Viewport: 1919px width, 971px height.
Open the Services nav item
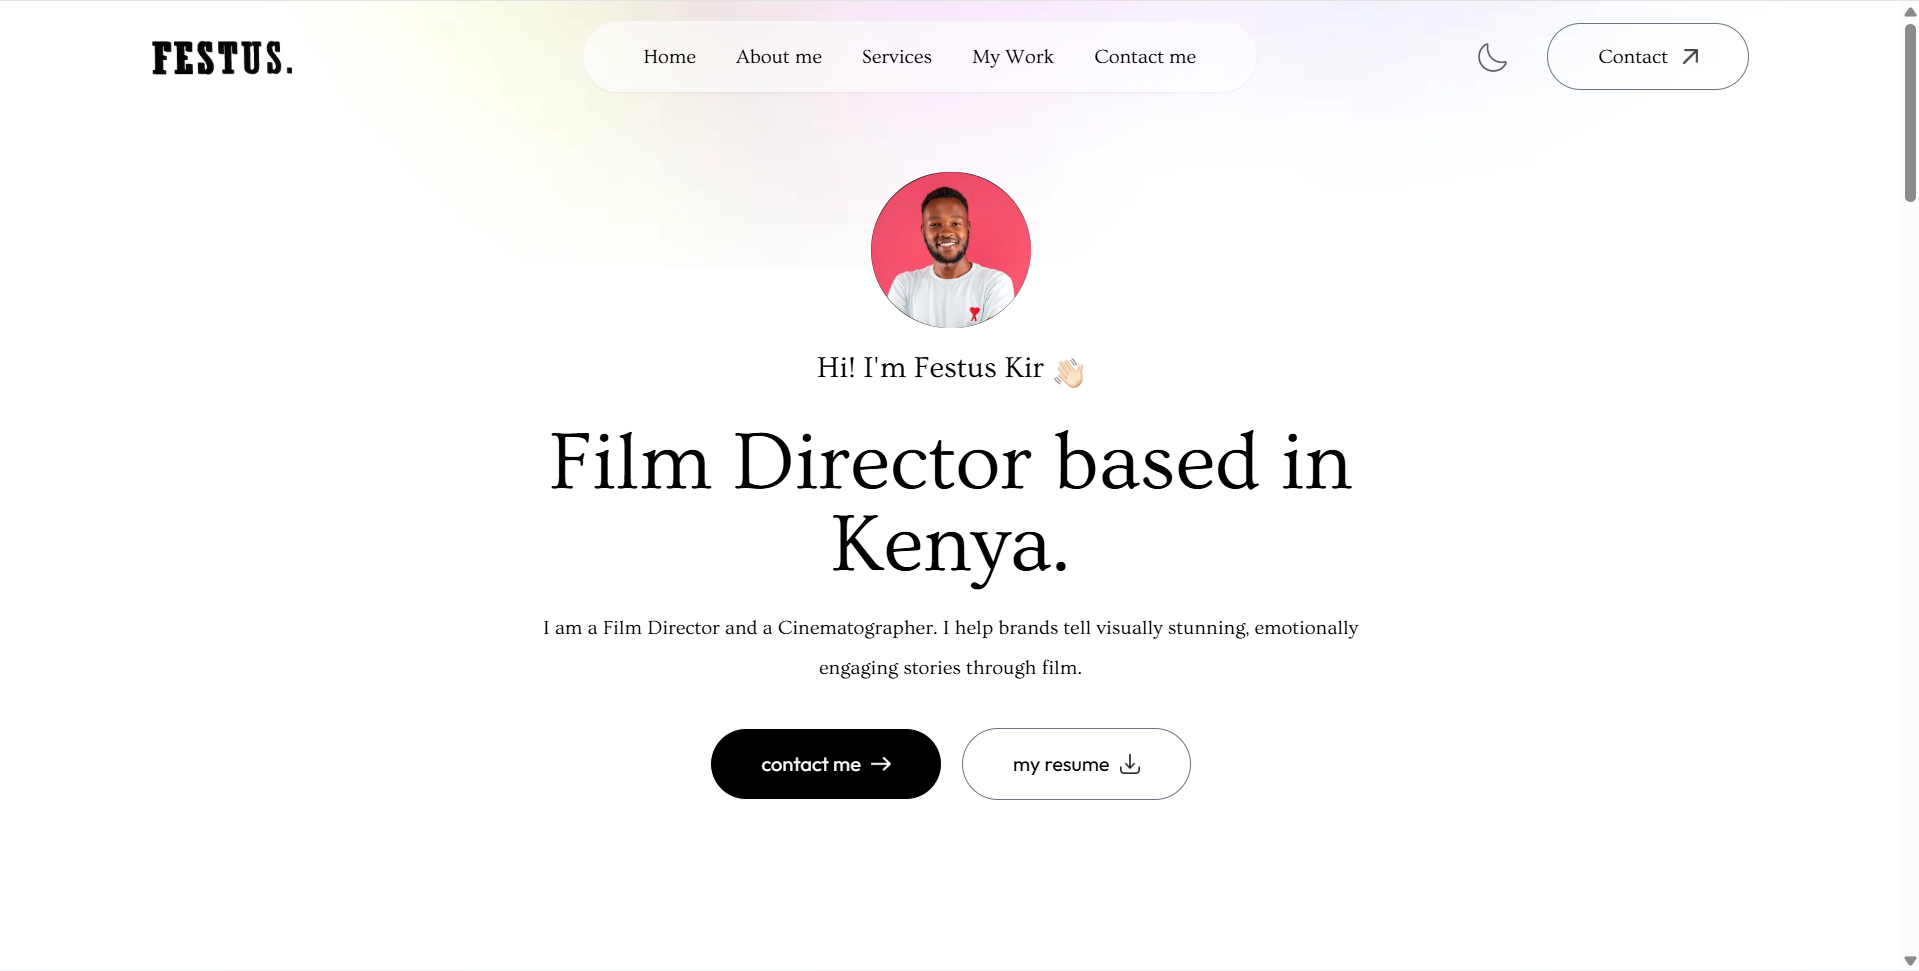pyautogui.click(x=896, y=57)
